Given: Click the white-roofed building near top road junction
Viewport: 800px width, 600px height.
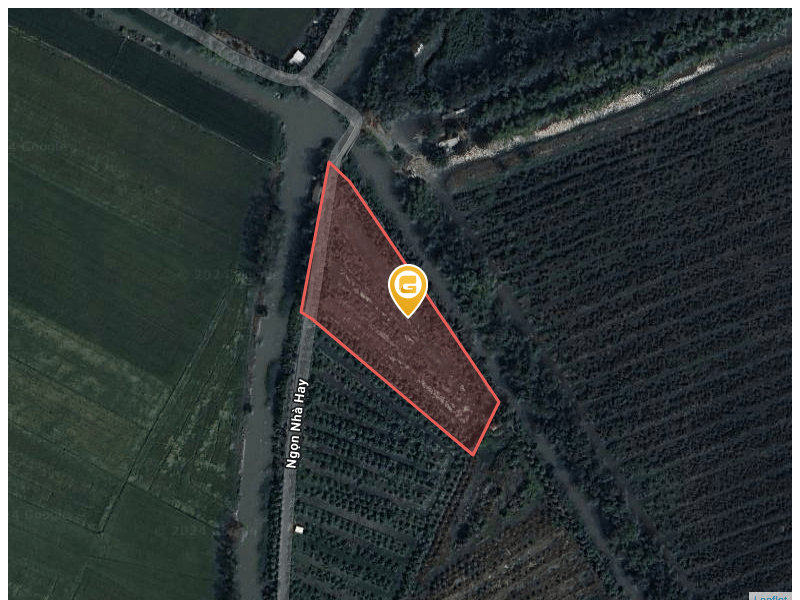Looking at the screenshot, I should 297,57.
